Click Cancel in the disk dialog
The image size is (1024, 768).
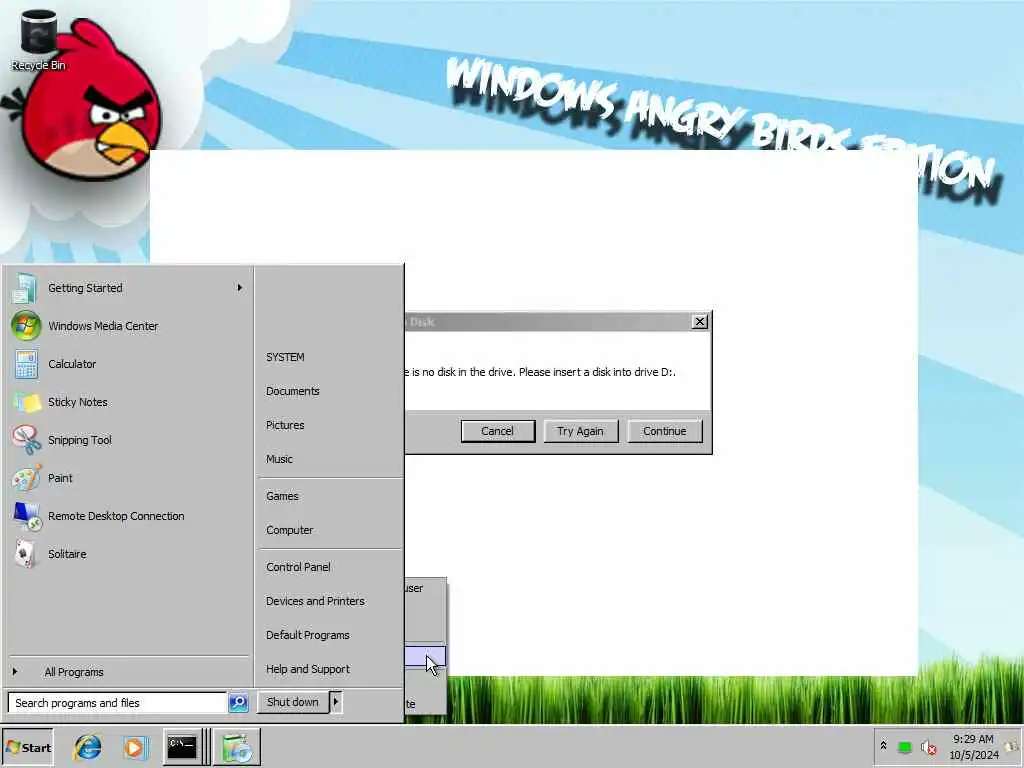click(x=498, y=431)
